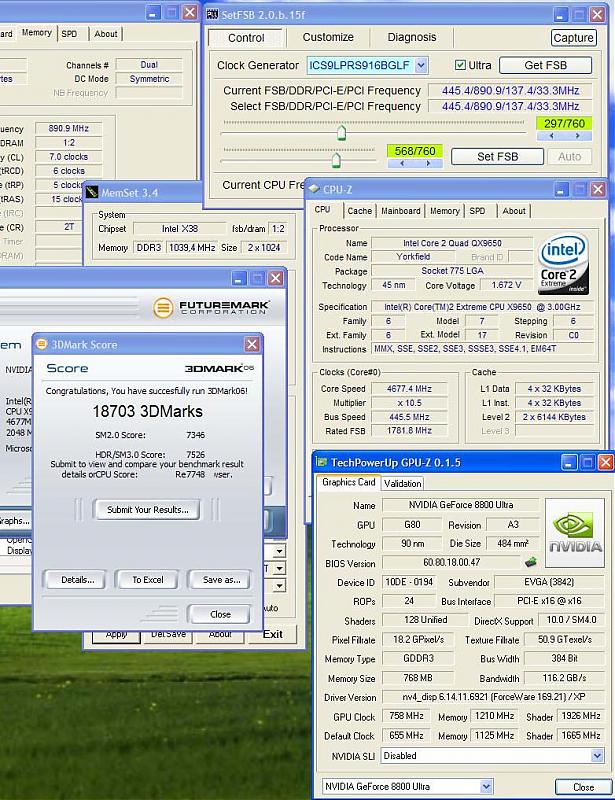
Task: Click the lower FSB slider thumb
Action: point(336,160)
